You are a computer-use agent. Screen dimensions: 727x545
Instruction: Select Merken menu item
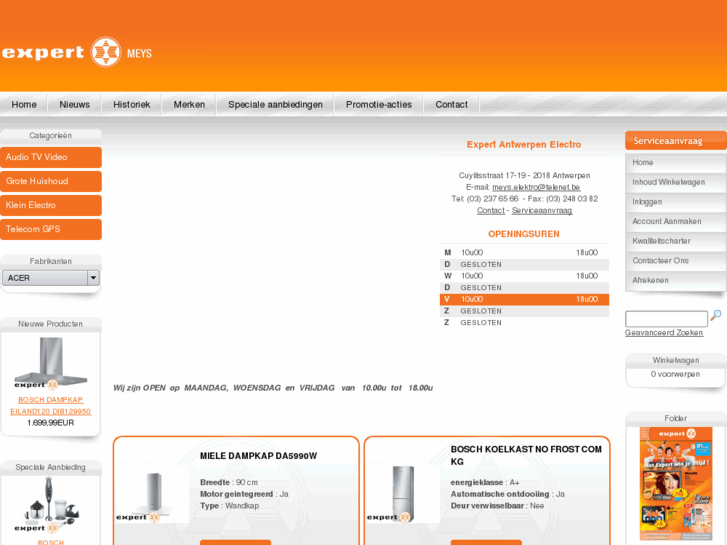[189, 104]
